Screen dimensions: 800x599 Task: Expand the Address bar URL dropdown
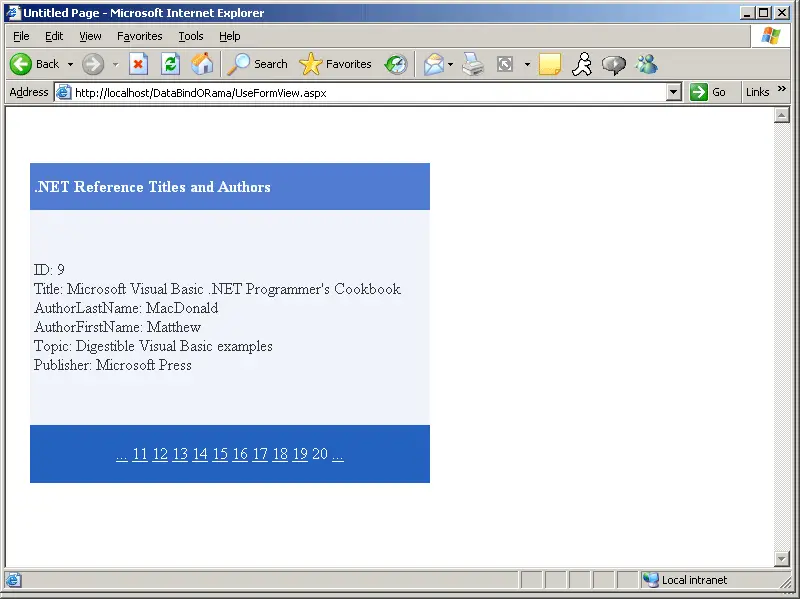(x=673, y=92)
